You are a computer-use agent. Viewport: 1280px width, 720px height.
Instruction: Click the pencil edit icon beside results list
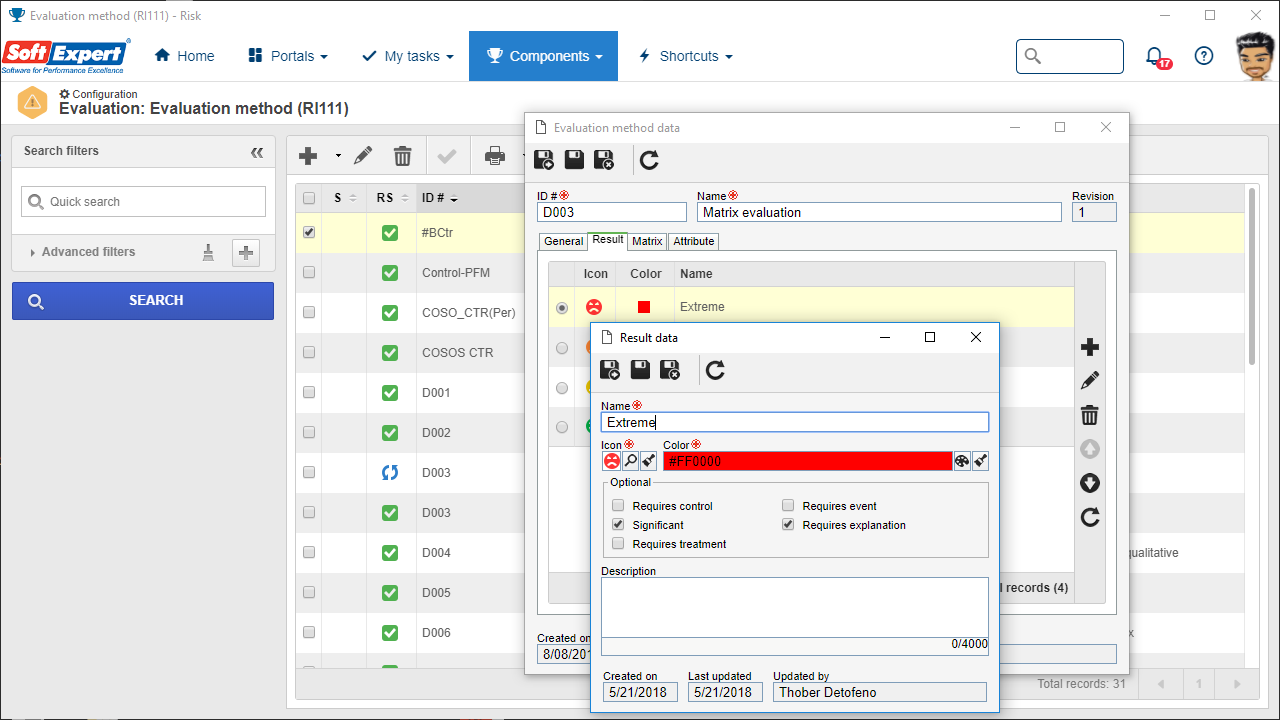point(1090,381)
